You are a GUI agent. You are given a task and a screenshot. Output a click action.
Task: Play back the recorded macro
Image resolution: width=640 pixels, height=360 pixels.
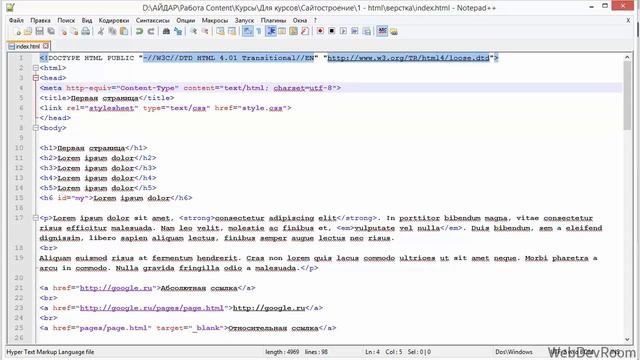(343, 31)
